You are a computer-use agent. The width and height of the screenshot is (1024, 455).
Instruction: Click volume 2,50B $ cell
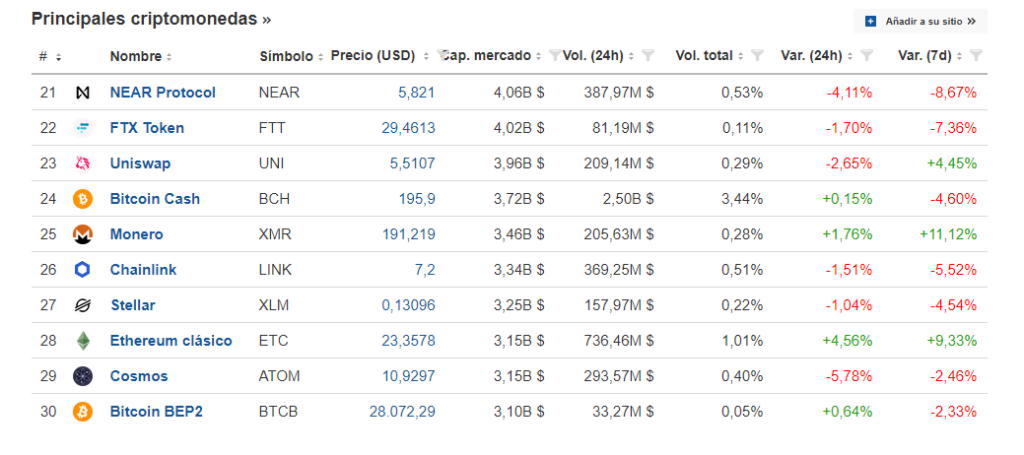tap(628, 198)
